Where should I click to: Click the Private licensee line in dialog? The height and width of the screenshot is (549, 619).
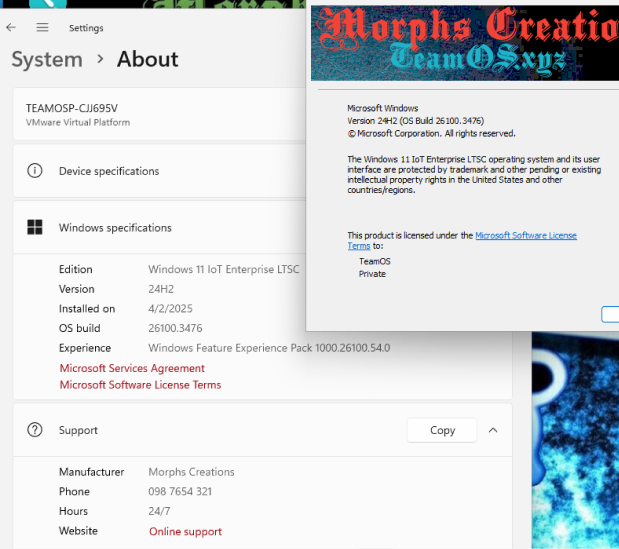point(372,274)
